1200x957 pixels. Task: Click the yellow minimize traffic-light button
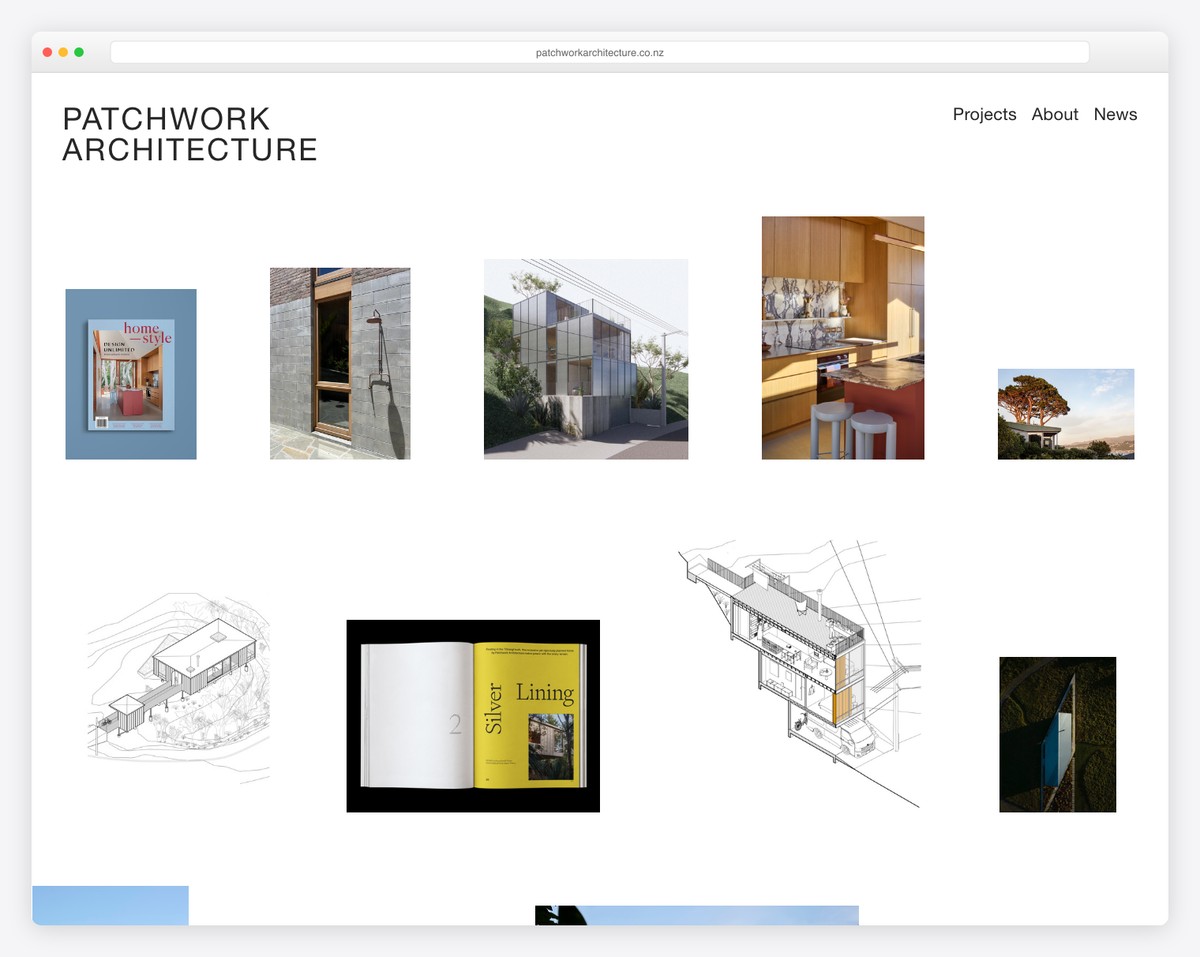(62, 51)
